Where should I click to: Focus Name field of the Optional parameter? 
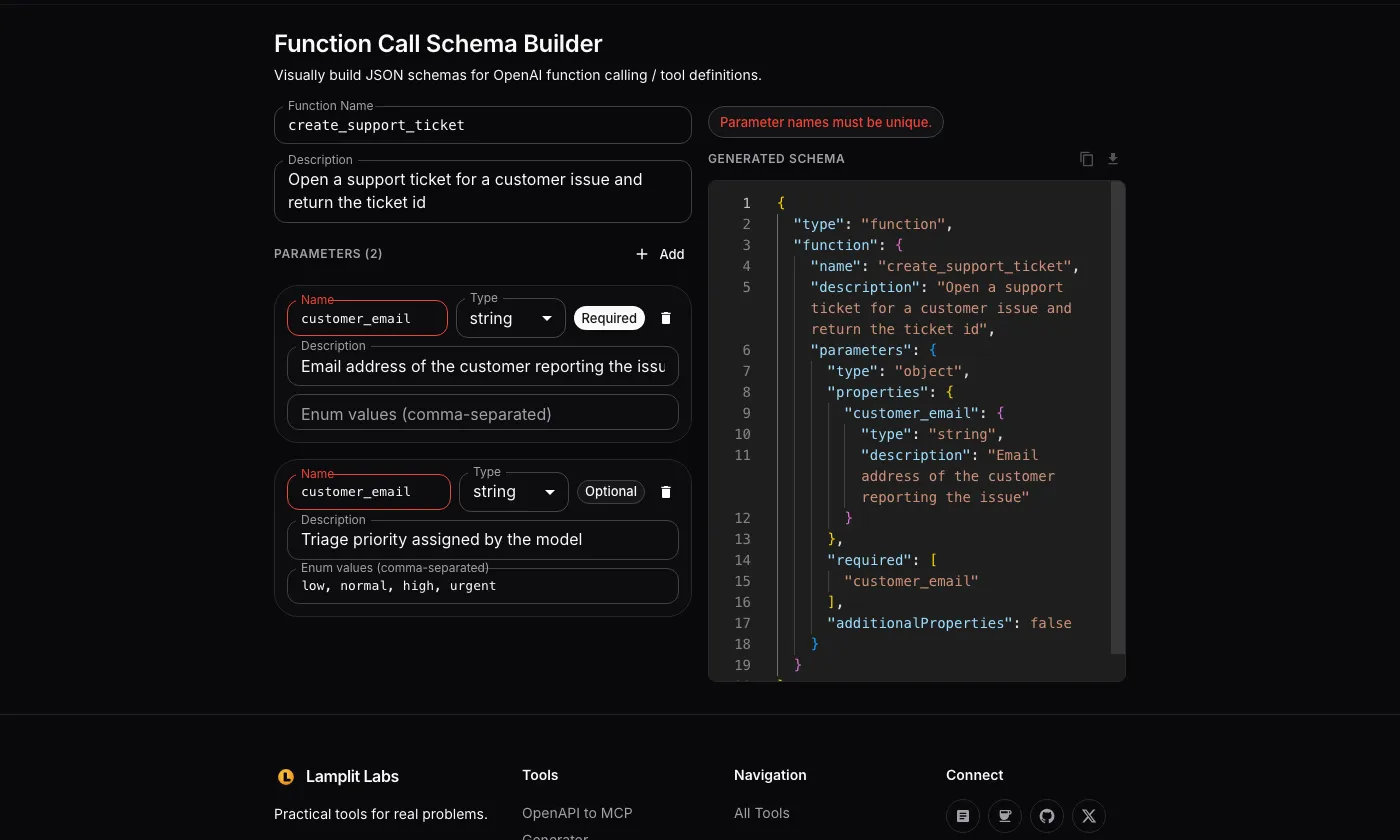coord(369,492)
